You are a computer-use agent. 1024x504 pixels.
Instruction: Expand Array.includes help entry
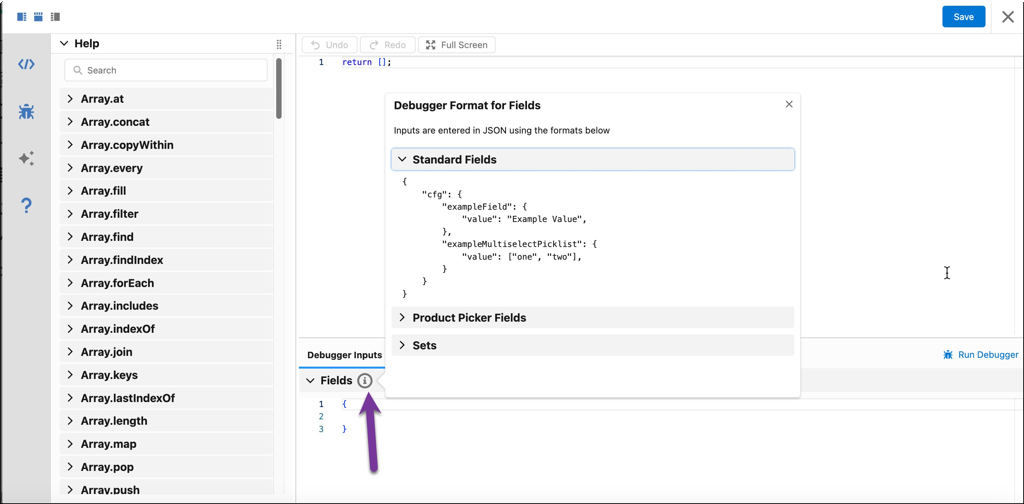pos(166,306)
